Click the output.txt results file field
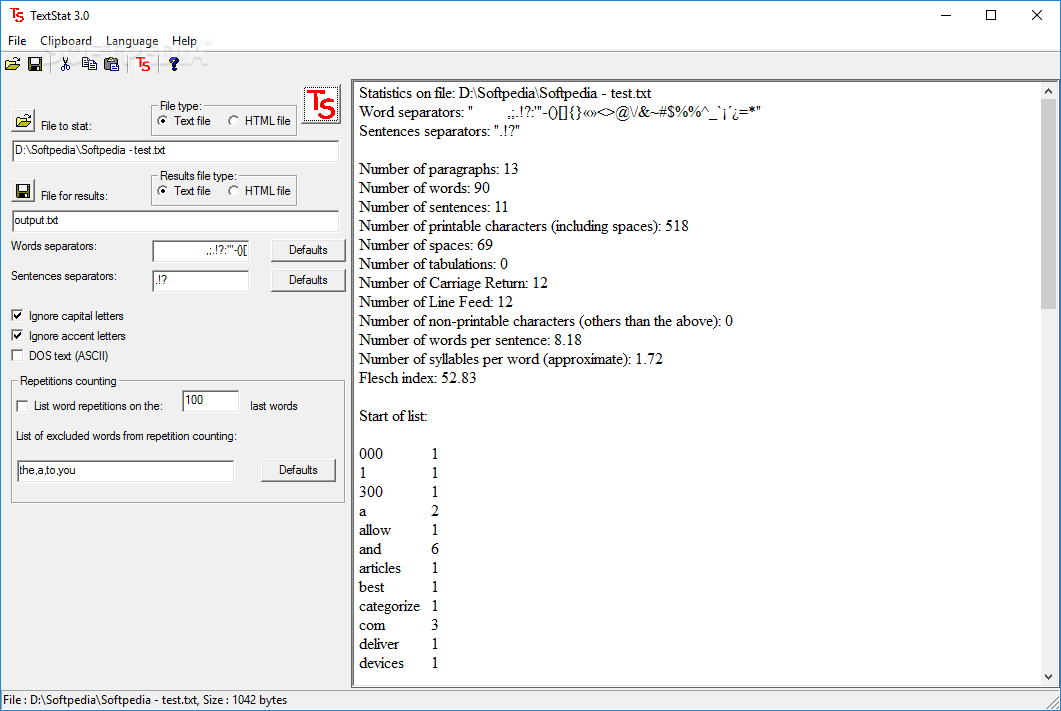This screenshot has width=1061, height=711. click(x=175, y=221)
